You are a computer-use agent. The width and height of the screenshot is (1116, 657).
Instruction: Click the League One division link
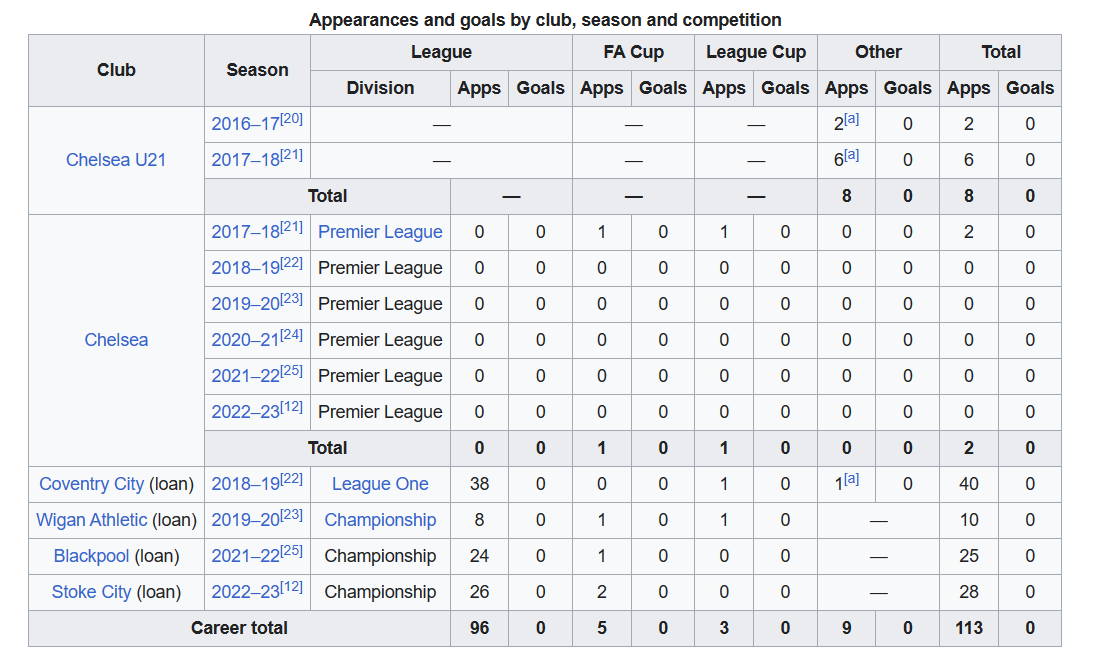click(380, 484)
